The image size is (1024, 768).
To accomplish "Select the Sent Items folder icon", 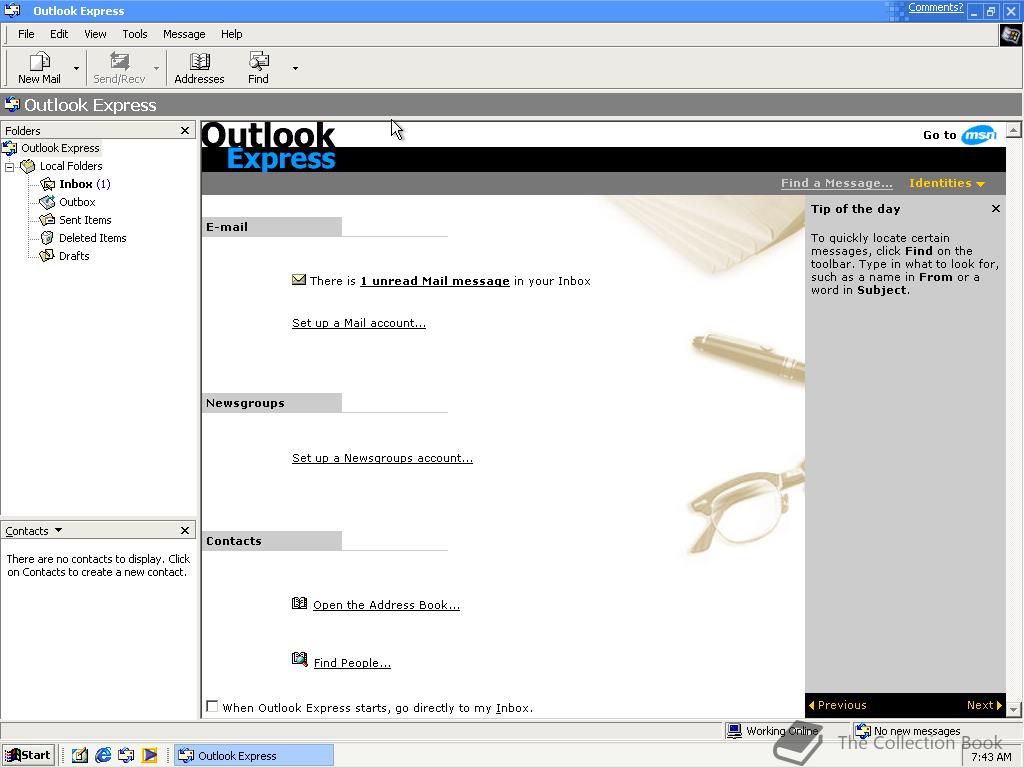I will click(x=47, y=220).
